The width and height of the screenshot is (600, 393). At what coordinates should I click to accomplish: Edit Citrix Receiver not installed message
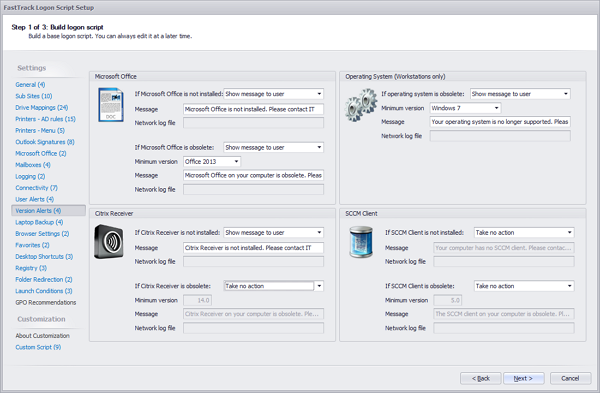[253, 248]
